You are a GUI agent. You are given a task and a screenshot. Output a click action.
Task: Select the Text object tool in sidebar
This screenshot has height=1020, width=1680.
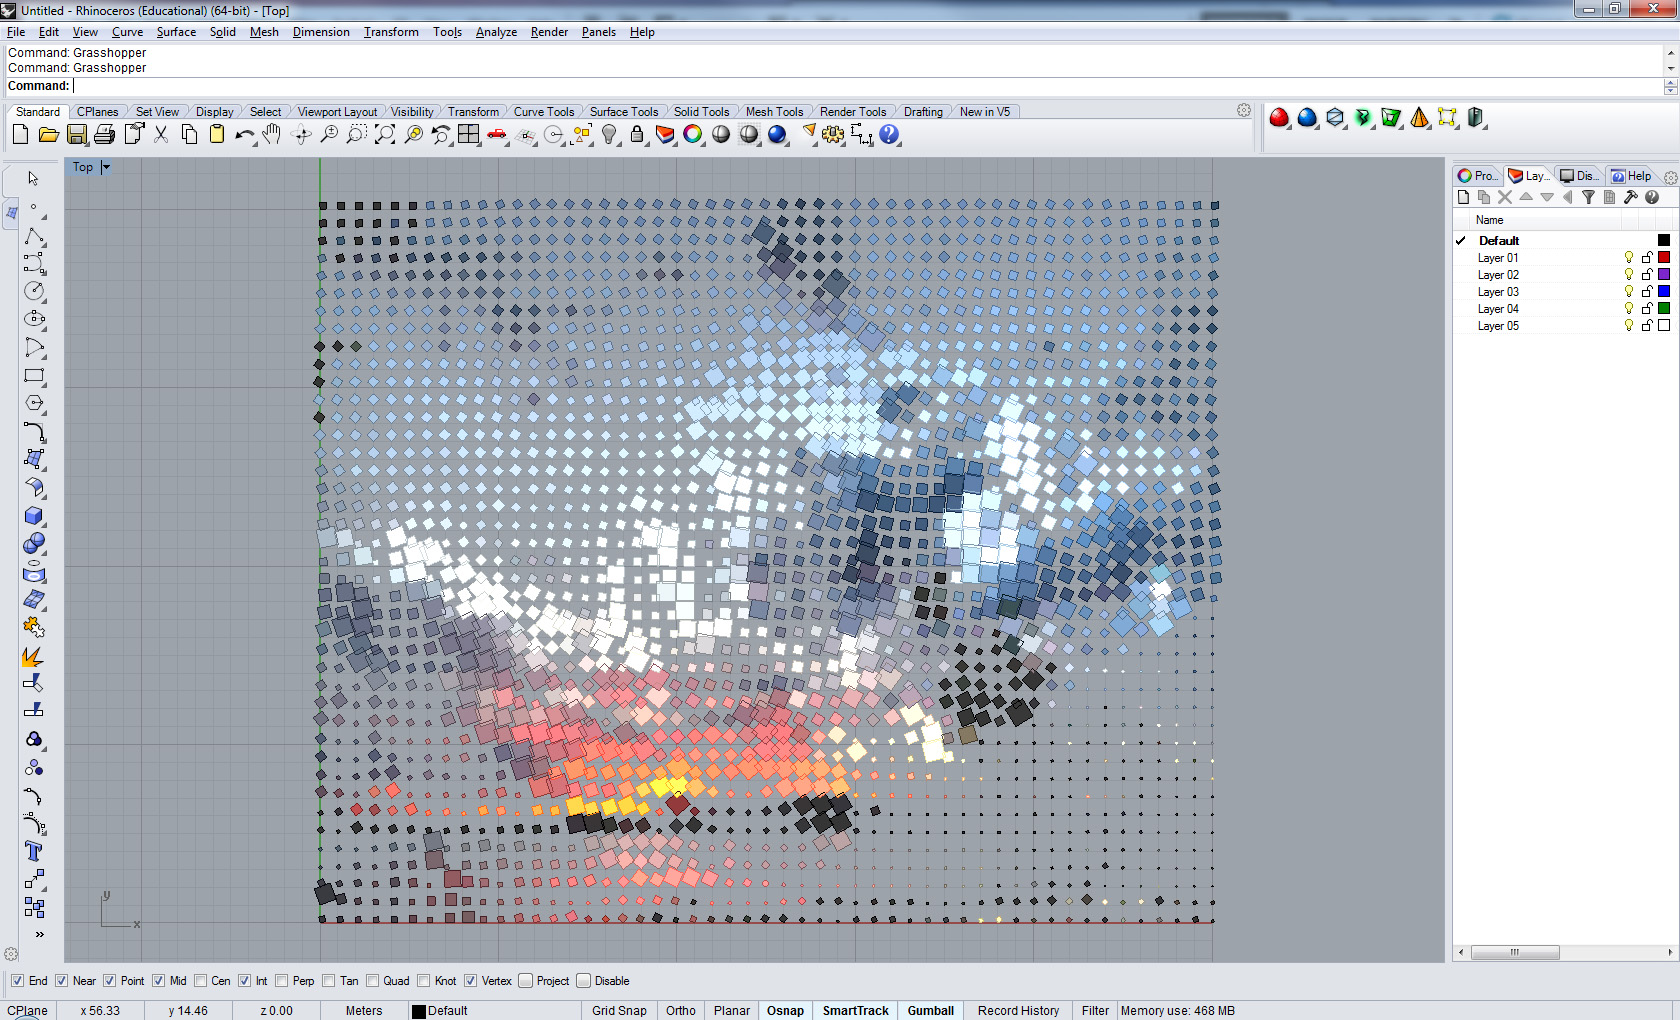pyautogui.click(x=34, y=852)
